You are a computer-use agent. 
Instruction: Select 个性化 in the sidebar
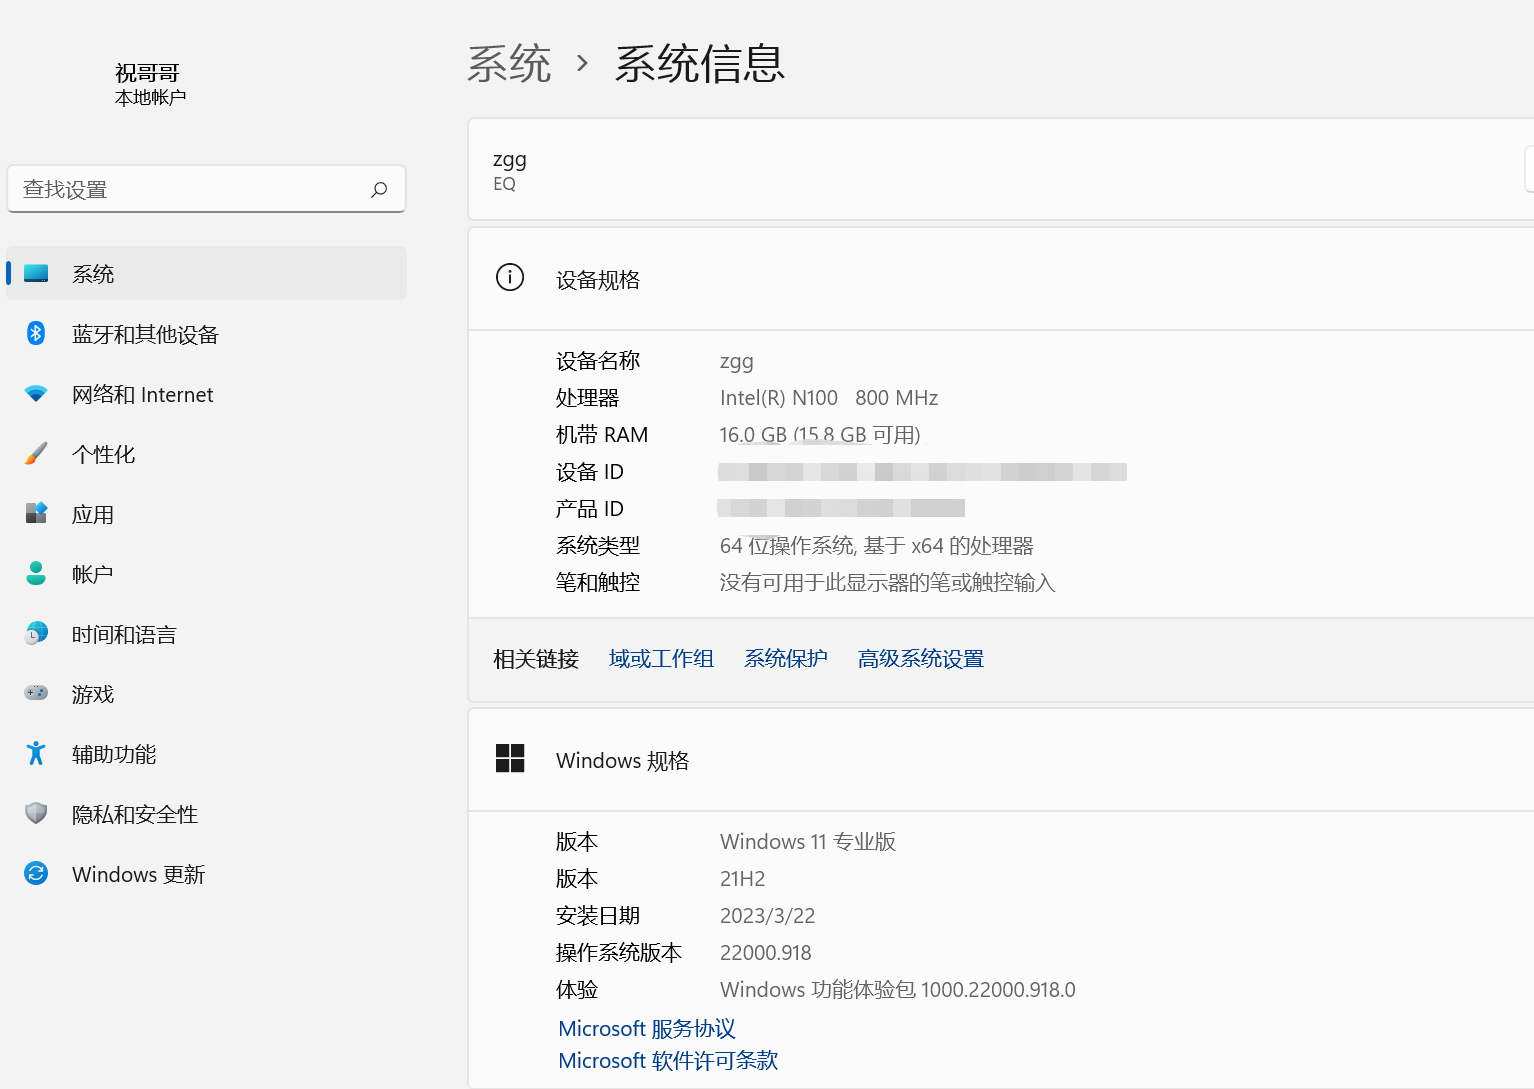coord(207,453)
